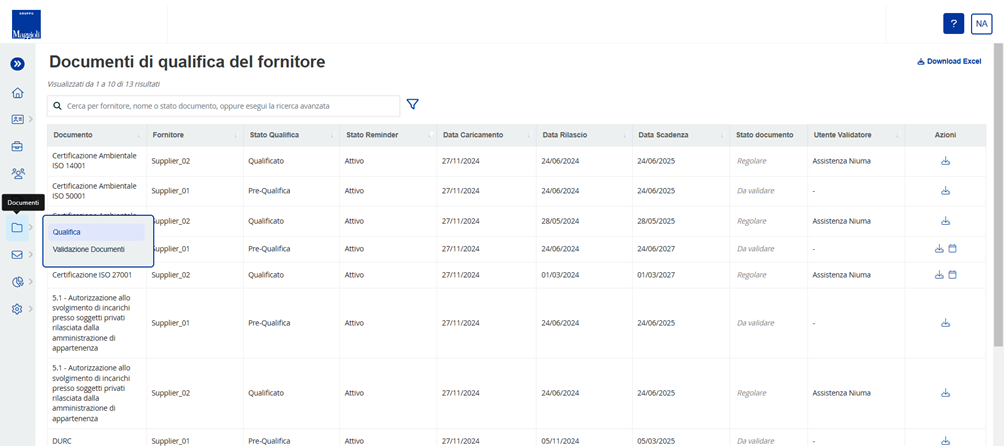Click the Gruppo Maggioli logo
Viewport: 1004px width, 446px height.
26,24
